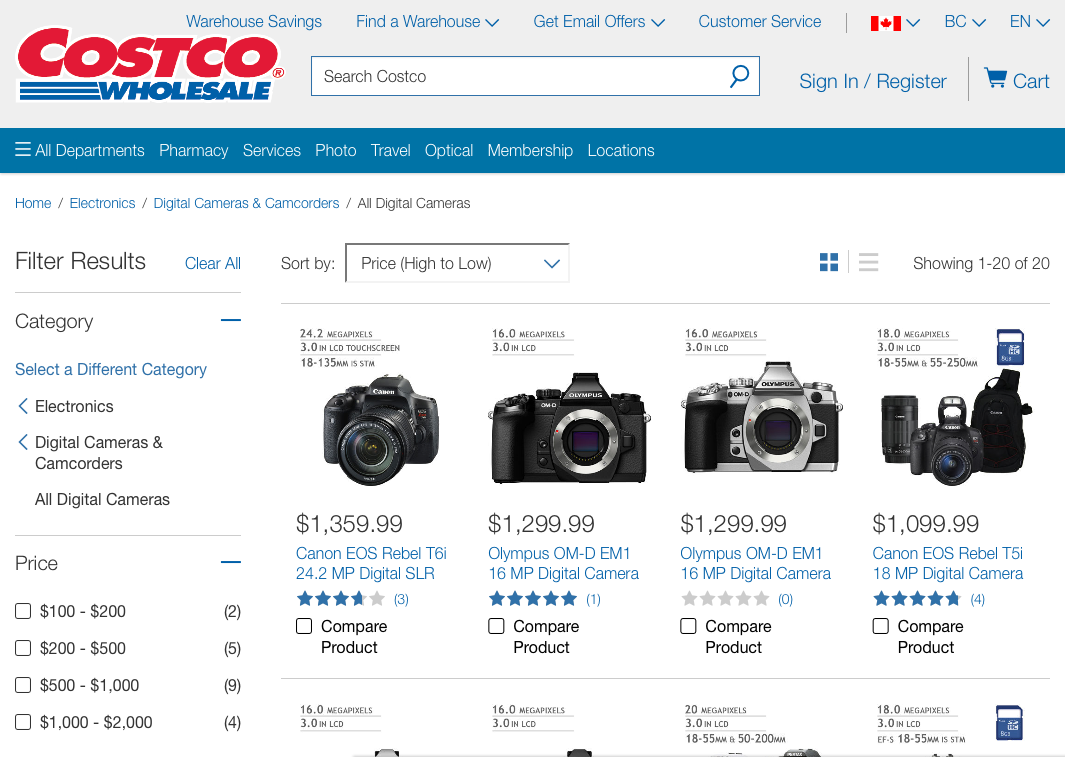Check the $100 - $200 price filter
This screenshot has width=1065, height=757.
click(x=23, y=611)
